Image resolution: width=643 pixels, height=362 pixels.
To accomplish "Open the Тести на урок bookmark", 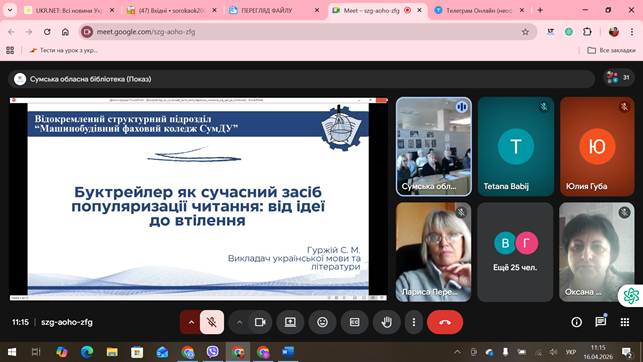I will pyautogui.click(x=64, y=50).
